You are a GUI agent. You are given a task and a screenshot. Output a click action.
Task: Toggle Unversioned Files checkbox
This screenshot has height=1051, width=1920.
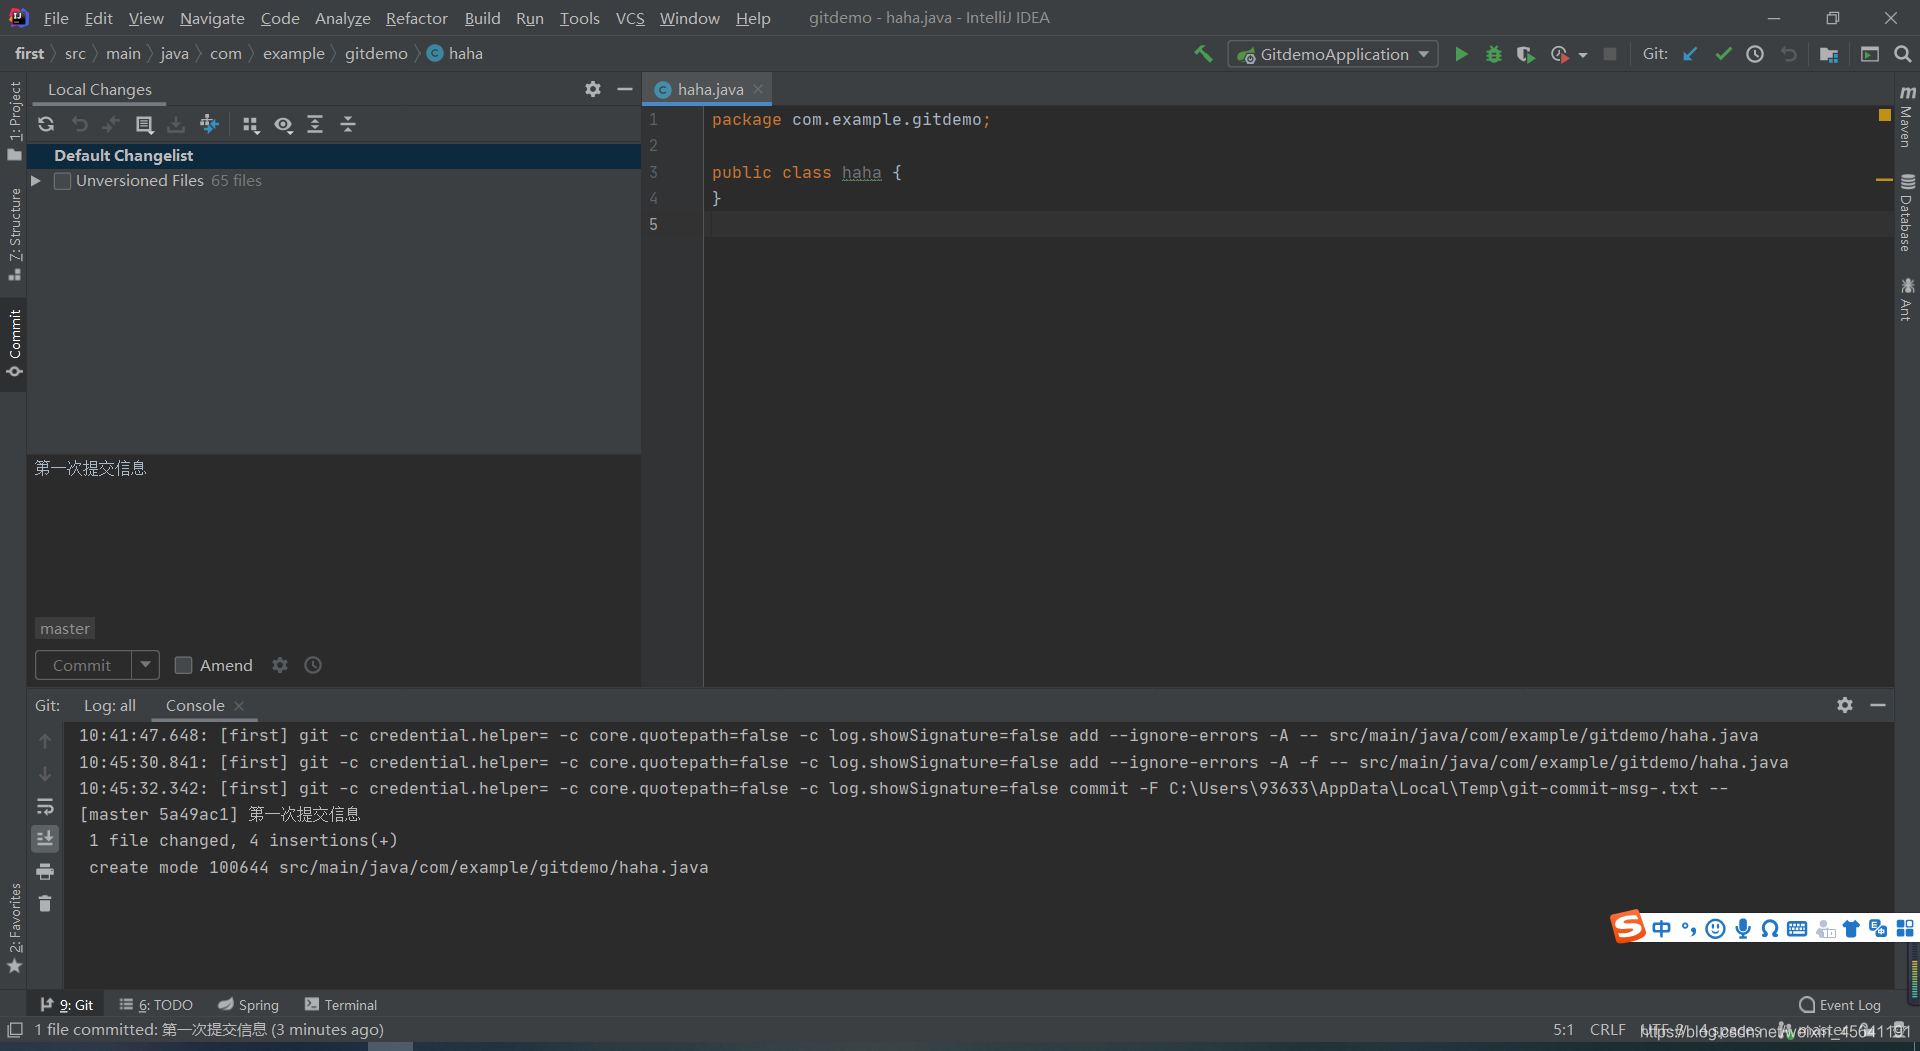point(63,181)
